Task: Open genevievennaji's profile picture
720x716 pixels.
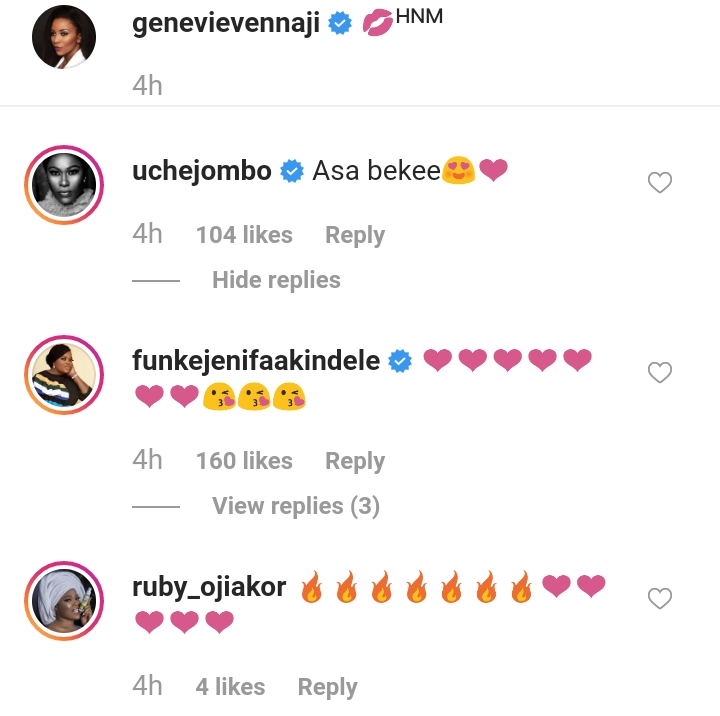Action: pyautogui.click(x=64, y=37)
